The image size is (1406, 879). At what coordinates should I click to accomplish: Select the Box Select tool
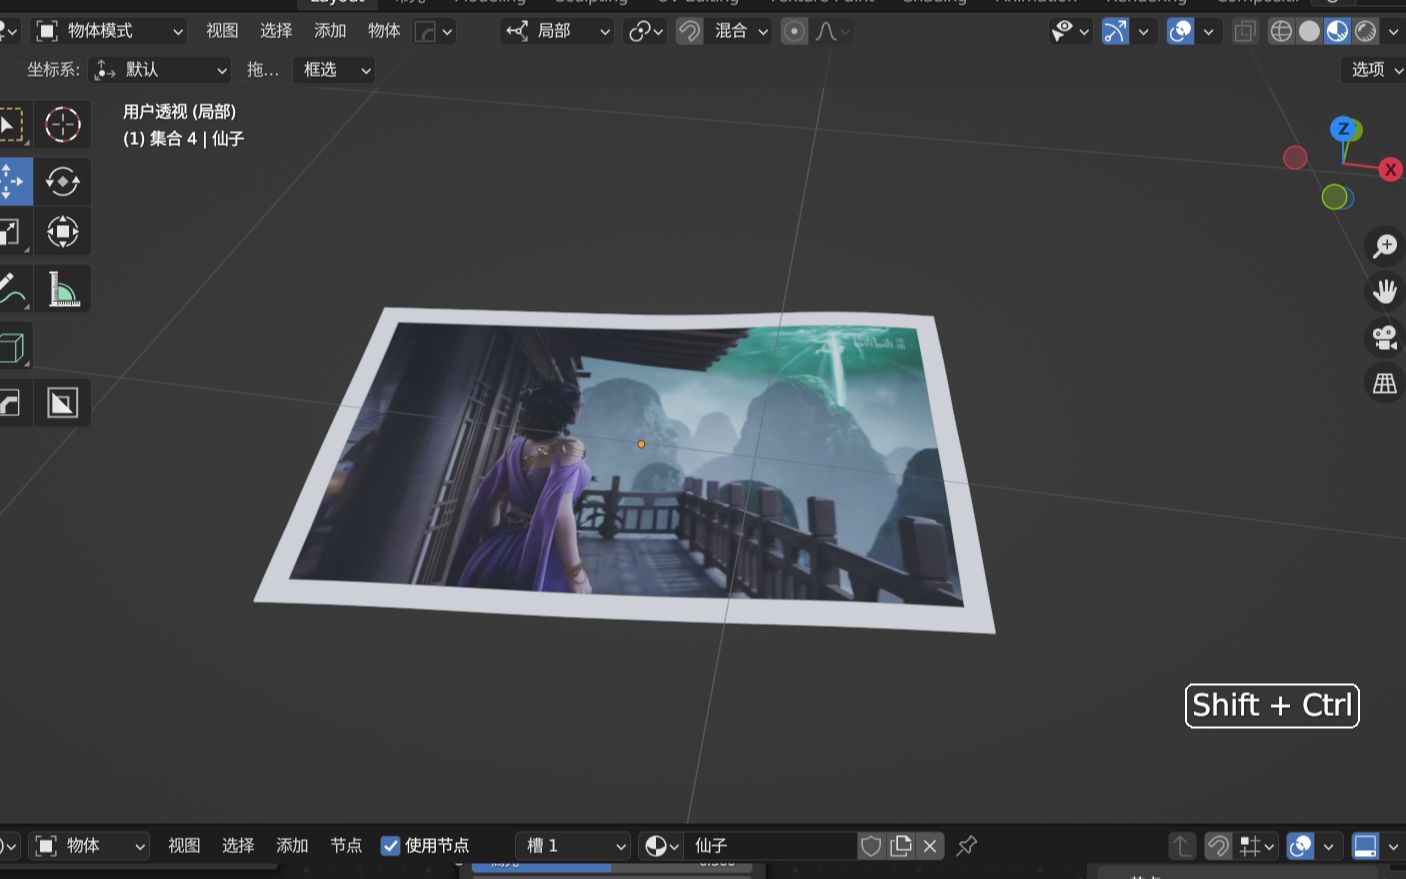(x=12, y=125)
